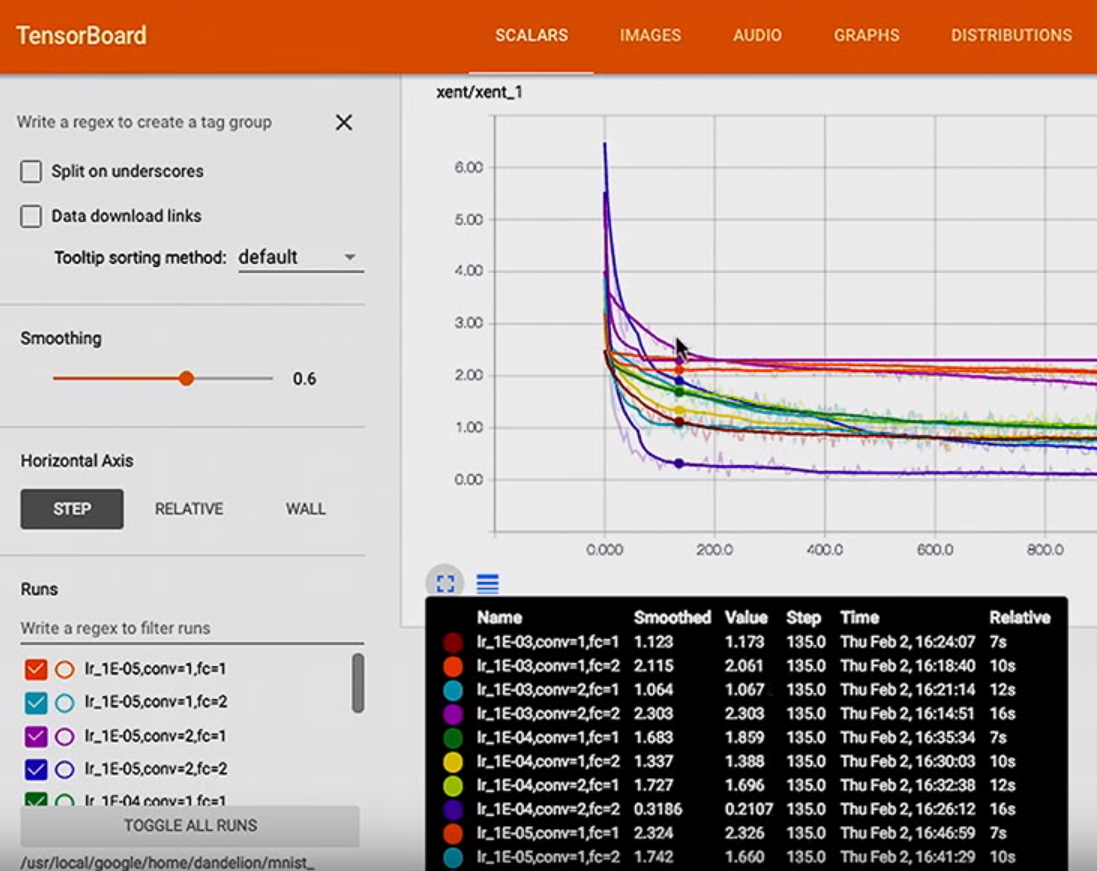Click the smoothed value 1.123

click(x=653, y=642)
